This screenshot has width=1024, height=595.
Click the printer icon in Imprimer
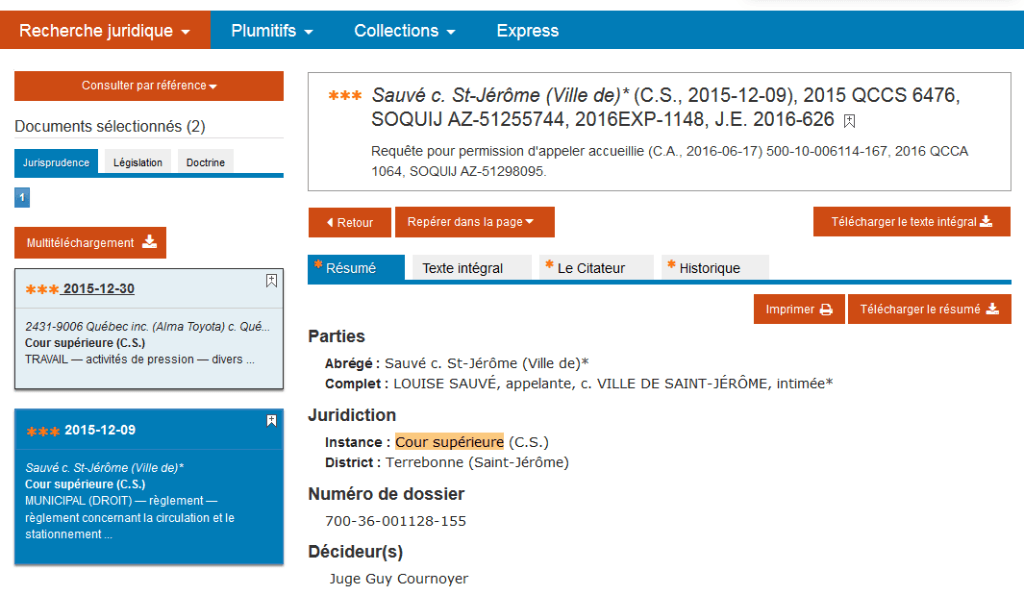point(826,310)
